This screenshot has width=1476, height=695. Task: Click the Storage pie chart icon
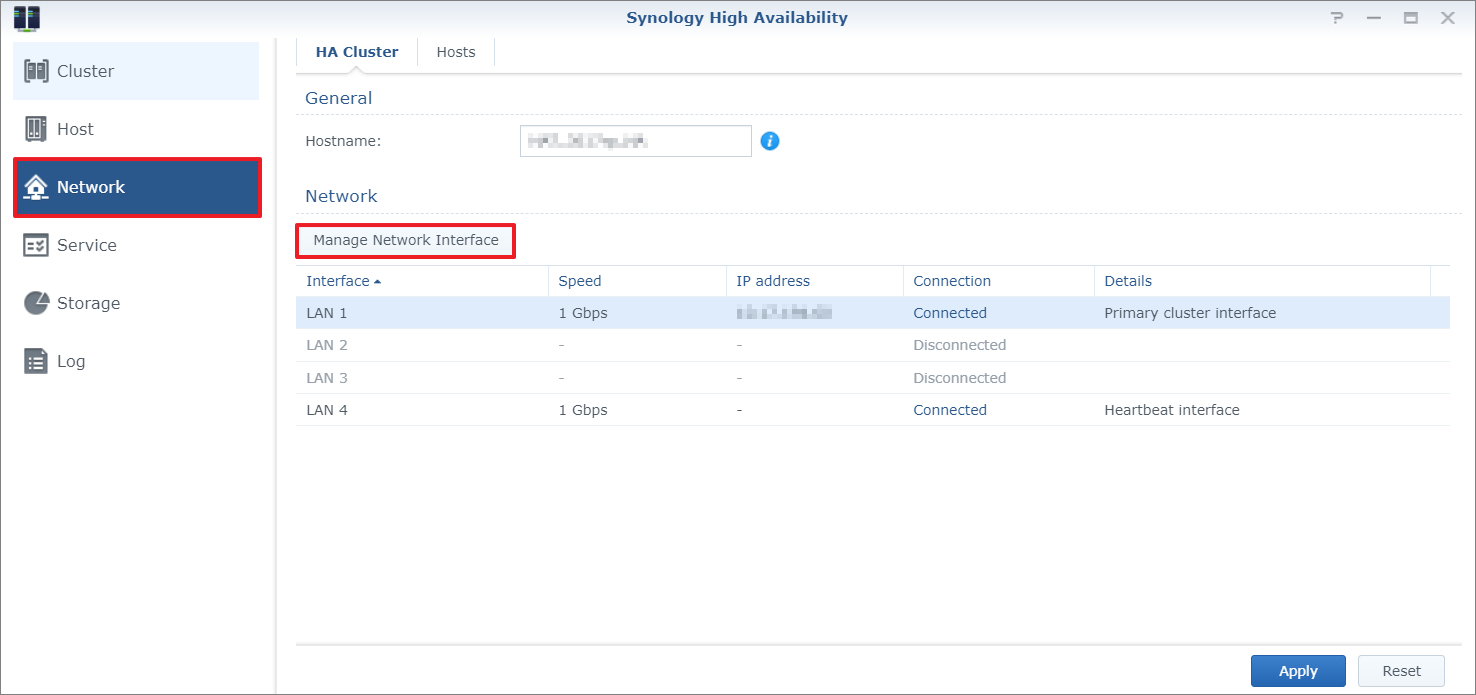[x=36, y=303]
